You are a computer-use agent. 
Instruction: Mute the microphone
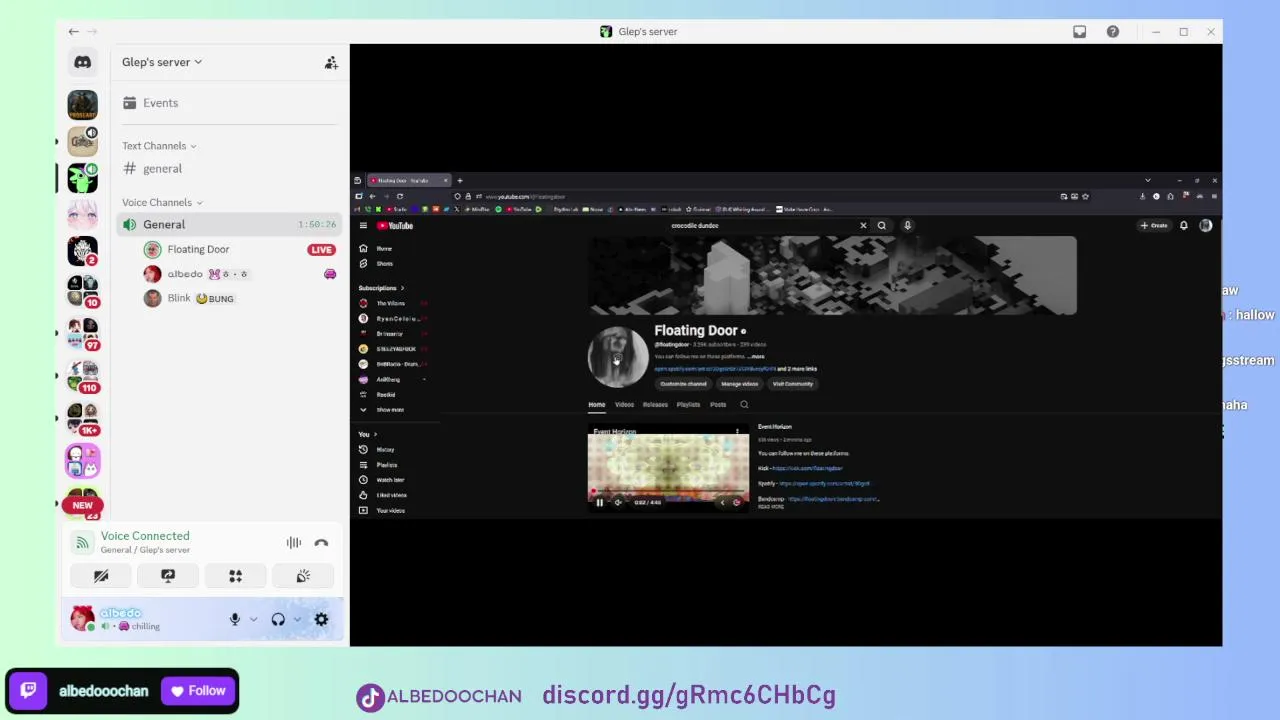pos(235,620)
